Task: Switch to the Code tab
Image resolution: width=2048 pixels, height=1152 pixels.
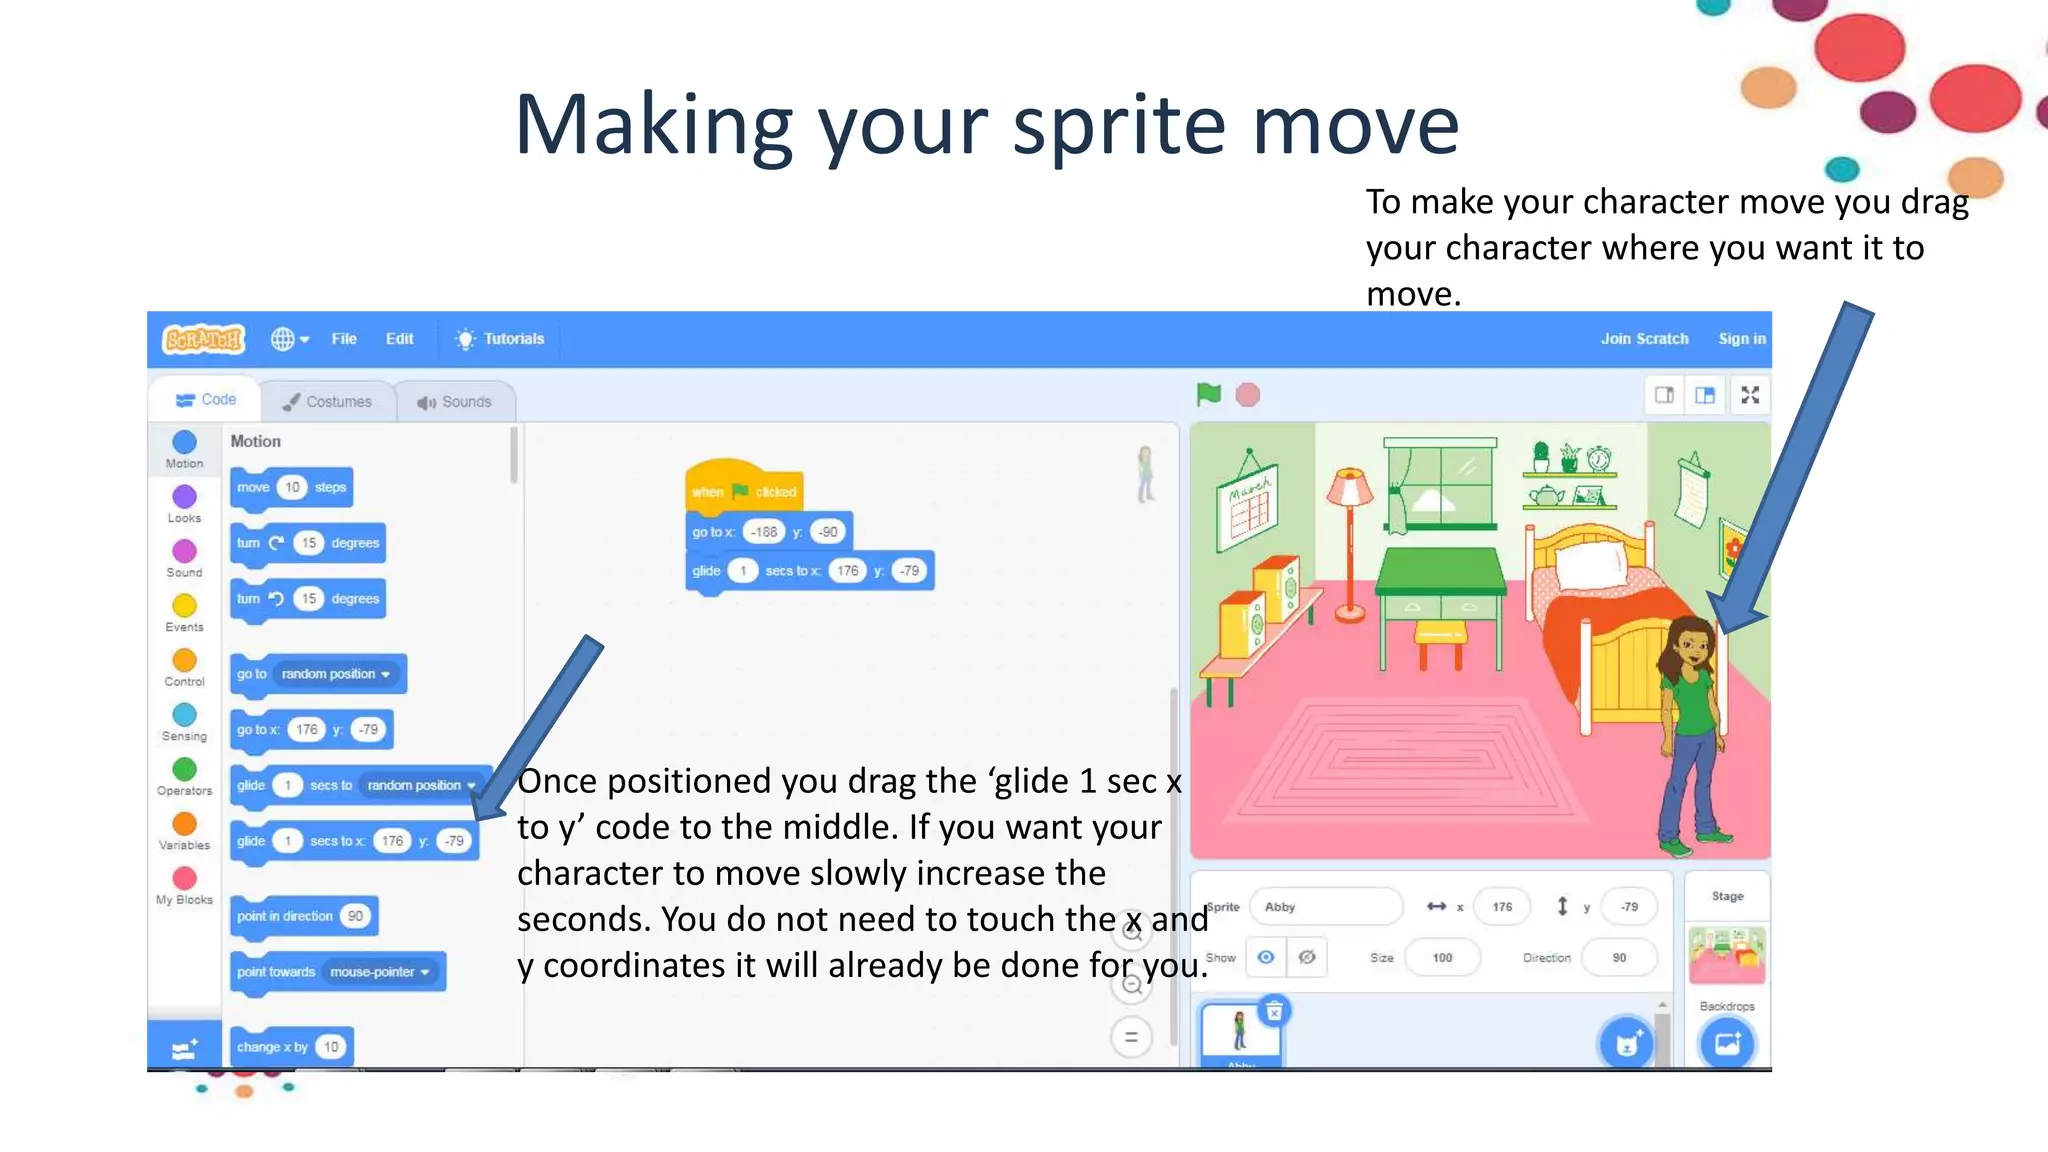Action: pyautogui.click(x=206, y=400)
